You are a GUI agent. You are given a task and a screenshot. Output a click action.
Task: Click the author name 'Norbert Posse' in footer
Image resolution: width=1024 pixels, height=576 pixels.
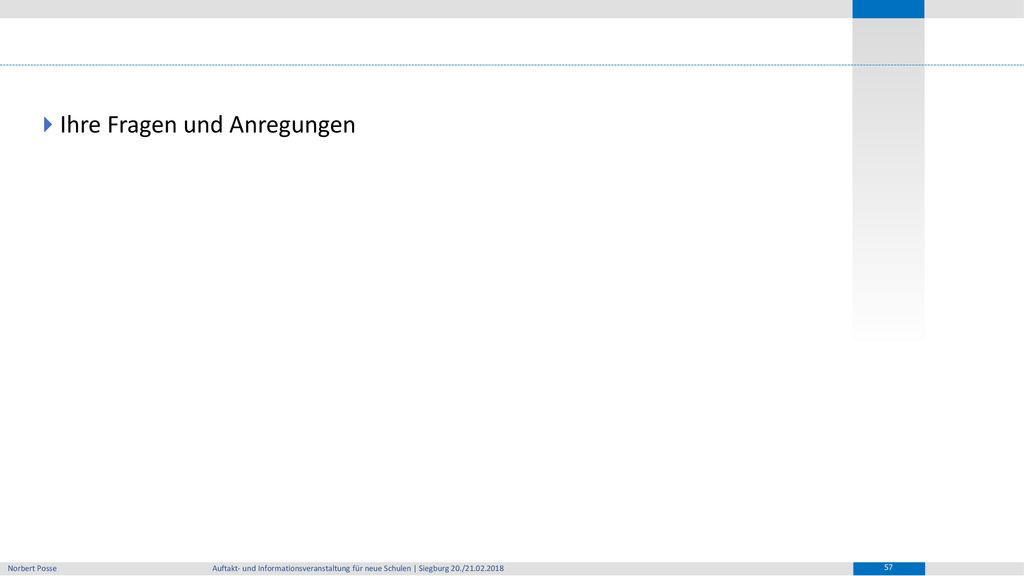point(32,568)
